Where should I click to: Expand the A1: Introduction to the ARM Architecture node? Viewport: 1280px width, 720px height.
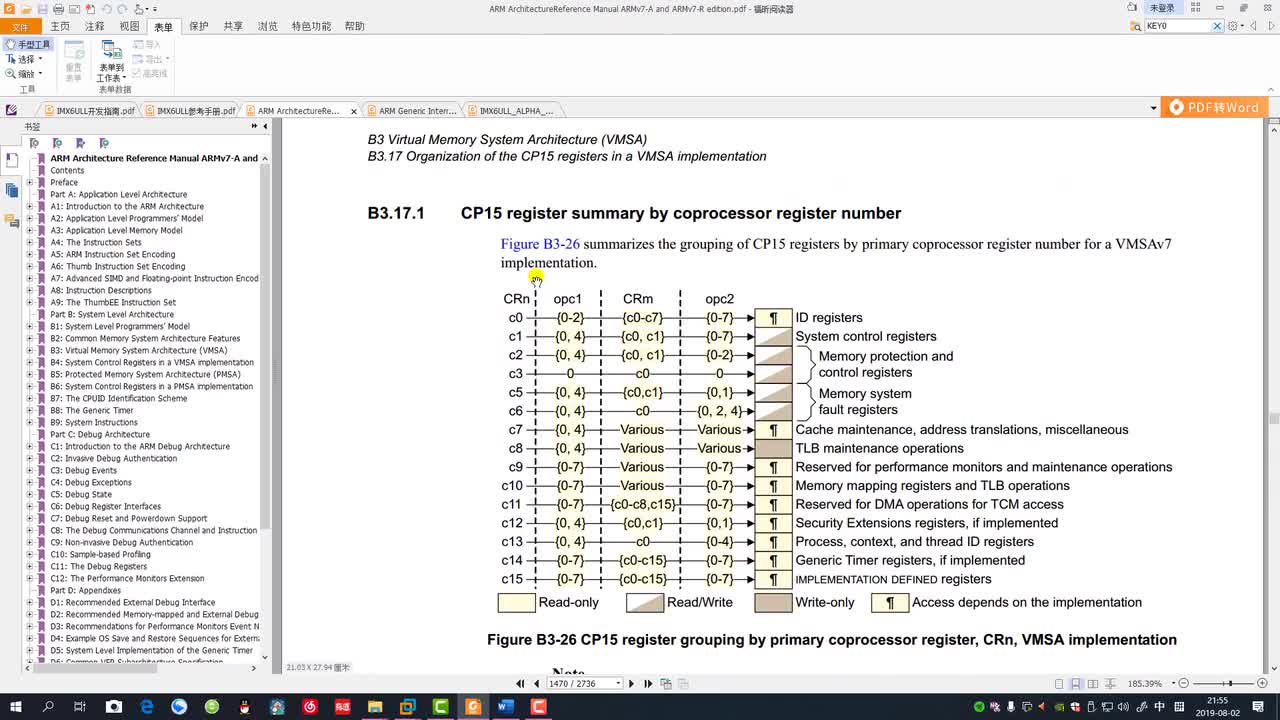tap(30, 206)
